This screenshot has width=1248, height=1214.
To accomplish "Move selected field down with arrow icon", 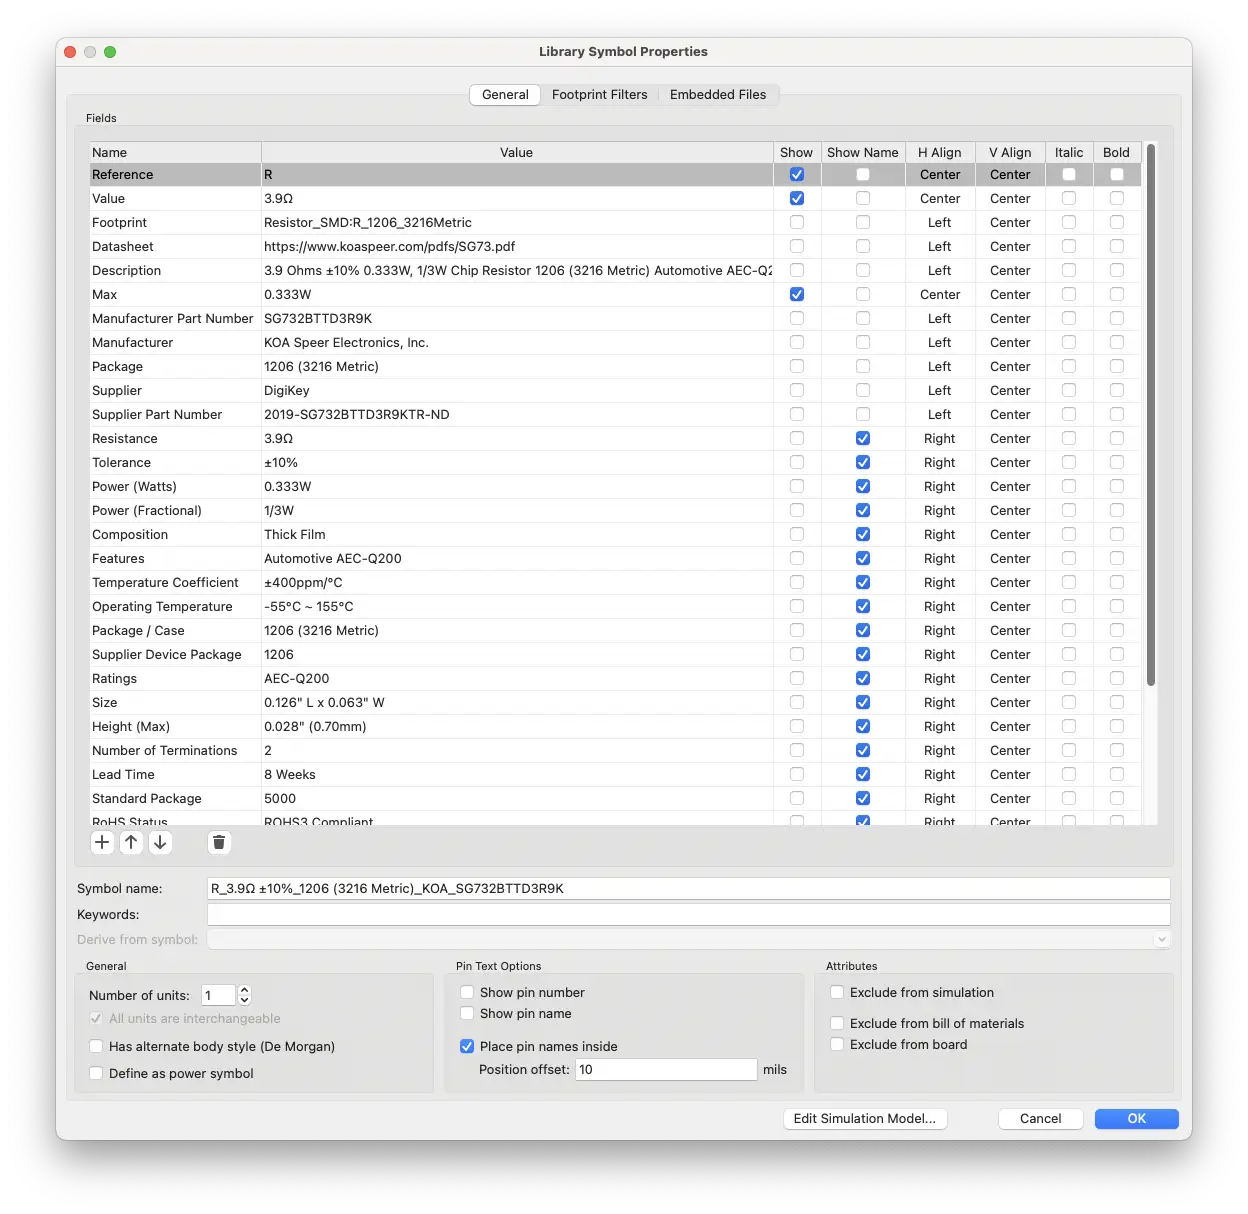I will (160, 842).
